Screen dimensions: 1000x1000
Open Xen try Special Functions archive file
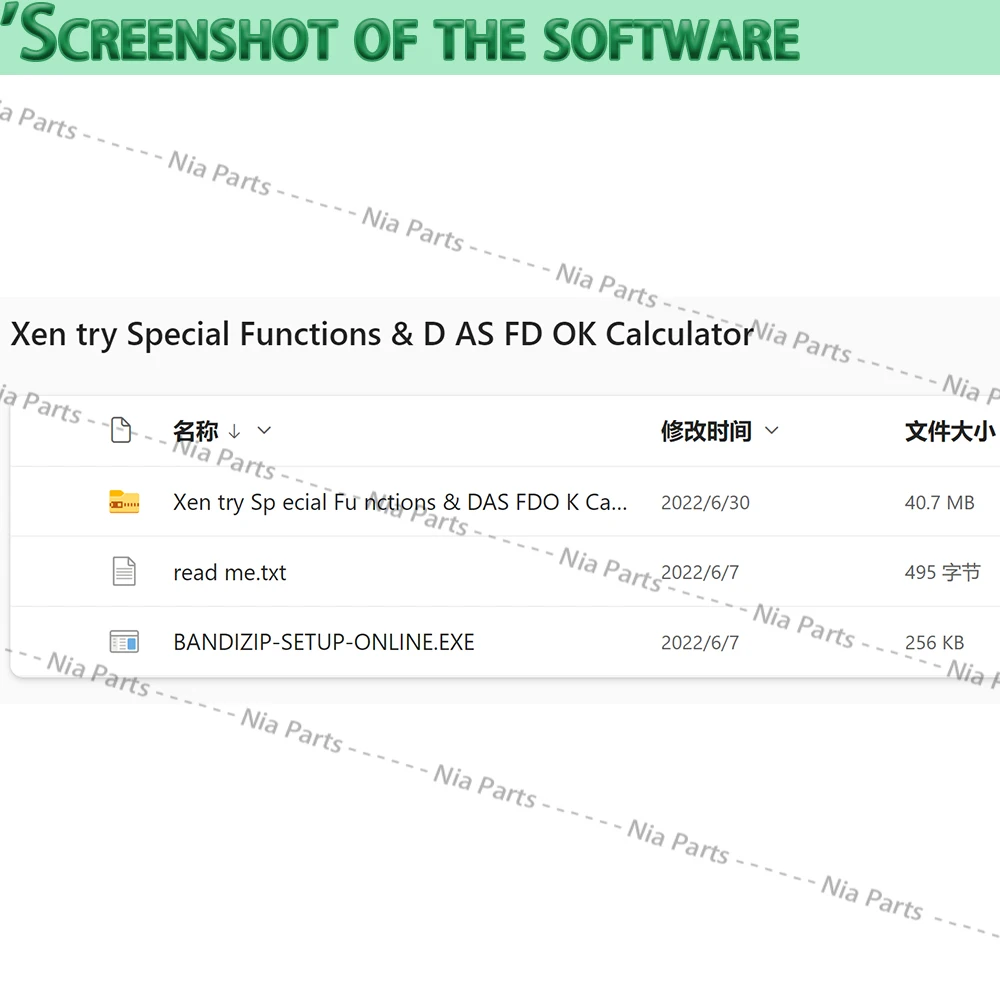[x=400, y=503]
